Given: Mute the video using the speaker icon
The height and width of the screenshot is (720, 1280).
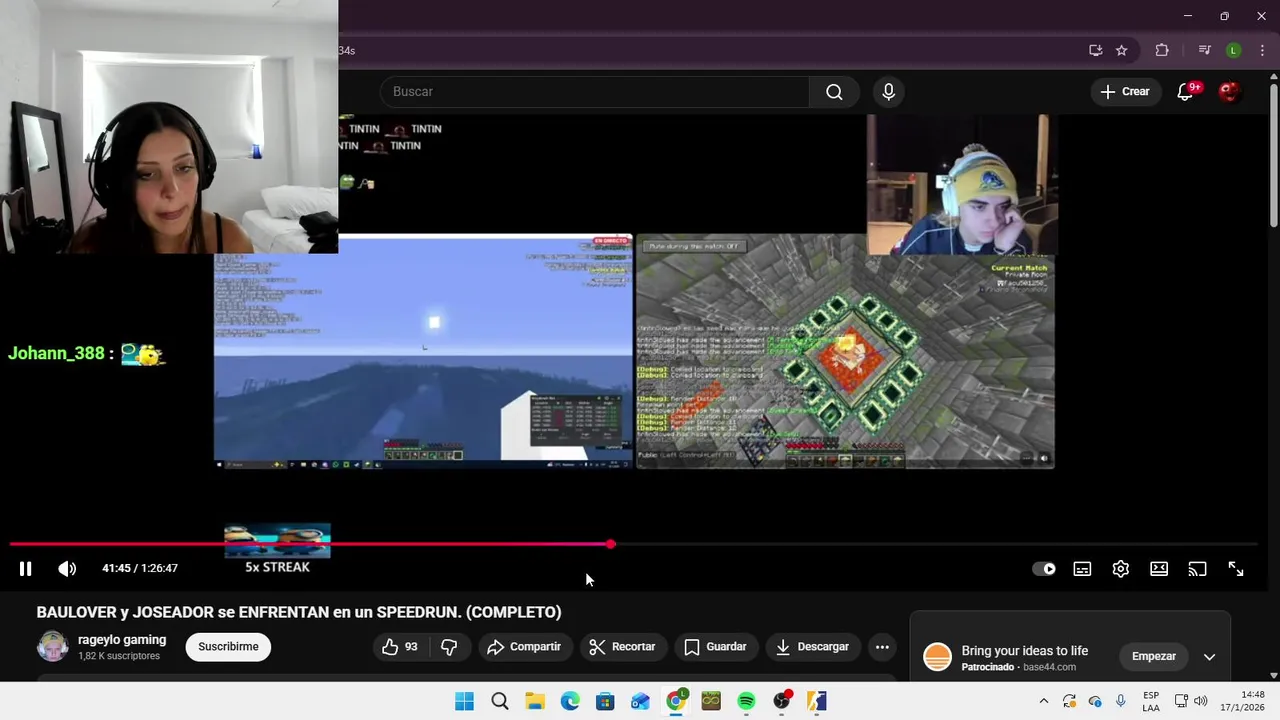Looking at the screenshot, I should (67, 568).
